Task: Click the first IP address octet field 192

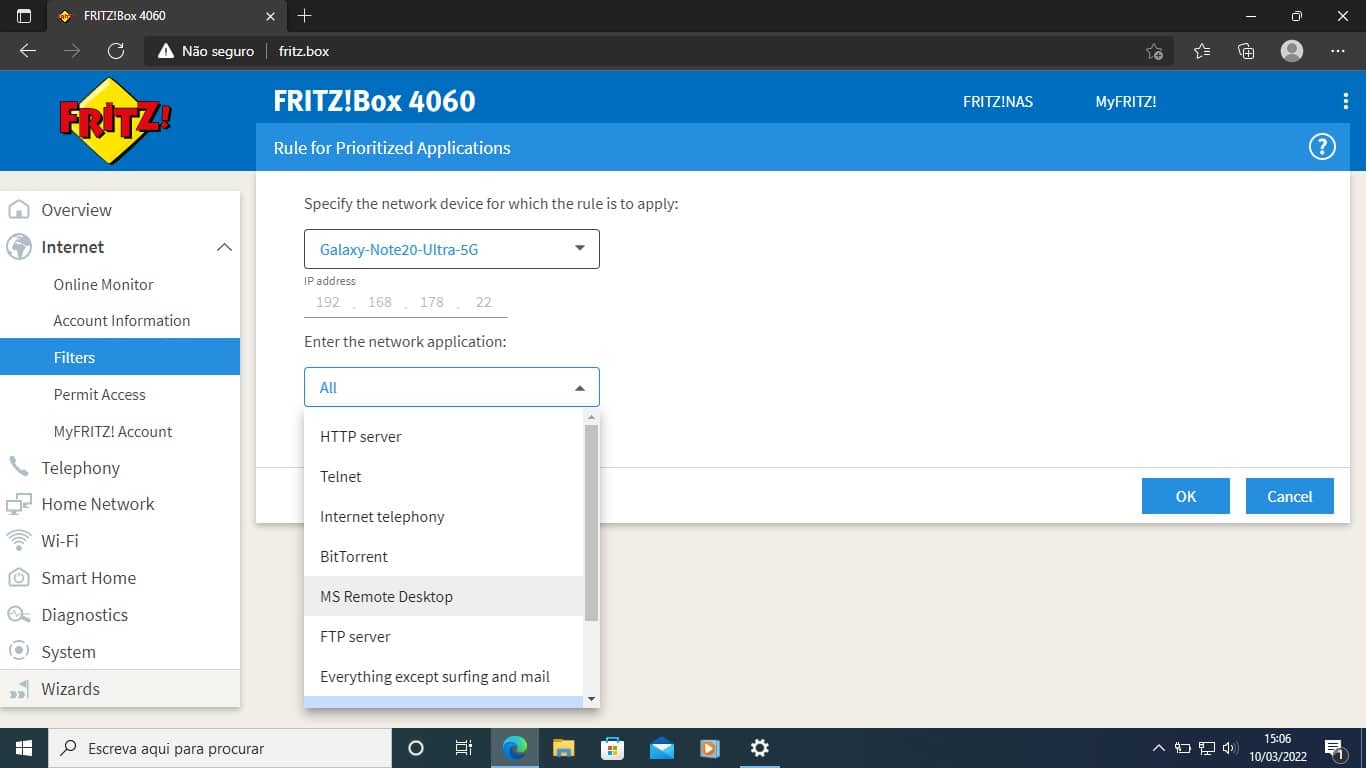Action: [x=328, y=302]
